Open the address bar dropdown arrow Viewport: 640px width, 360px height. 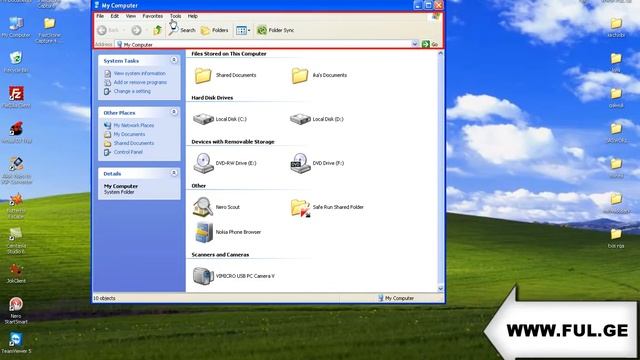(x=415, y=44)
